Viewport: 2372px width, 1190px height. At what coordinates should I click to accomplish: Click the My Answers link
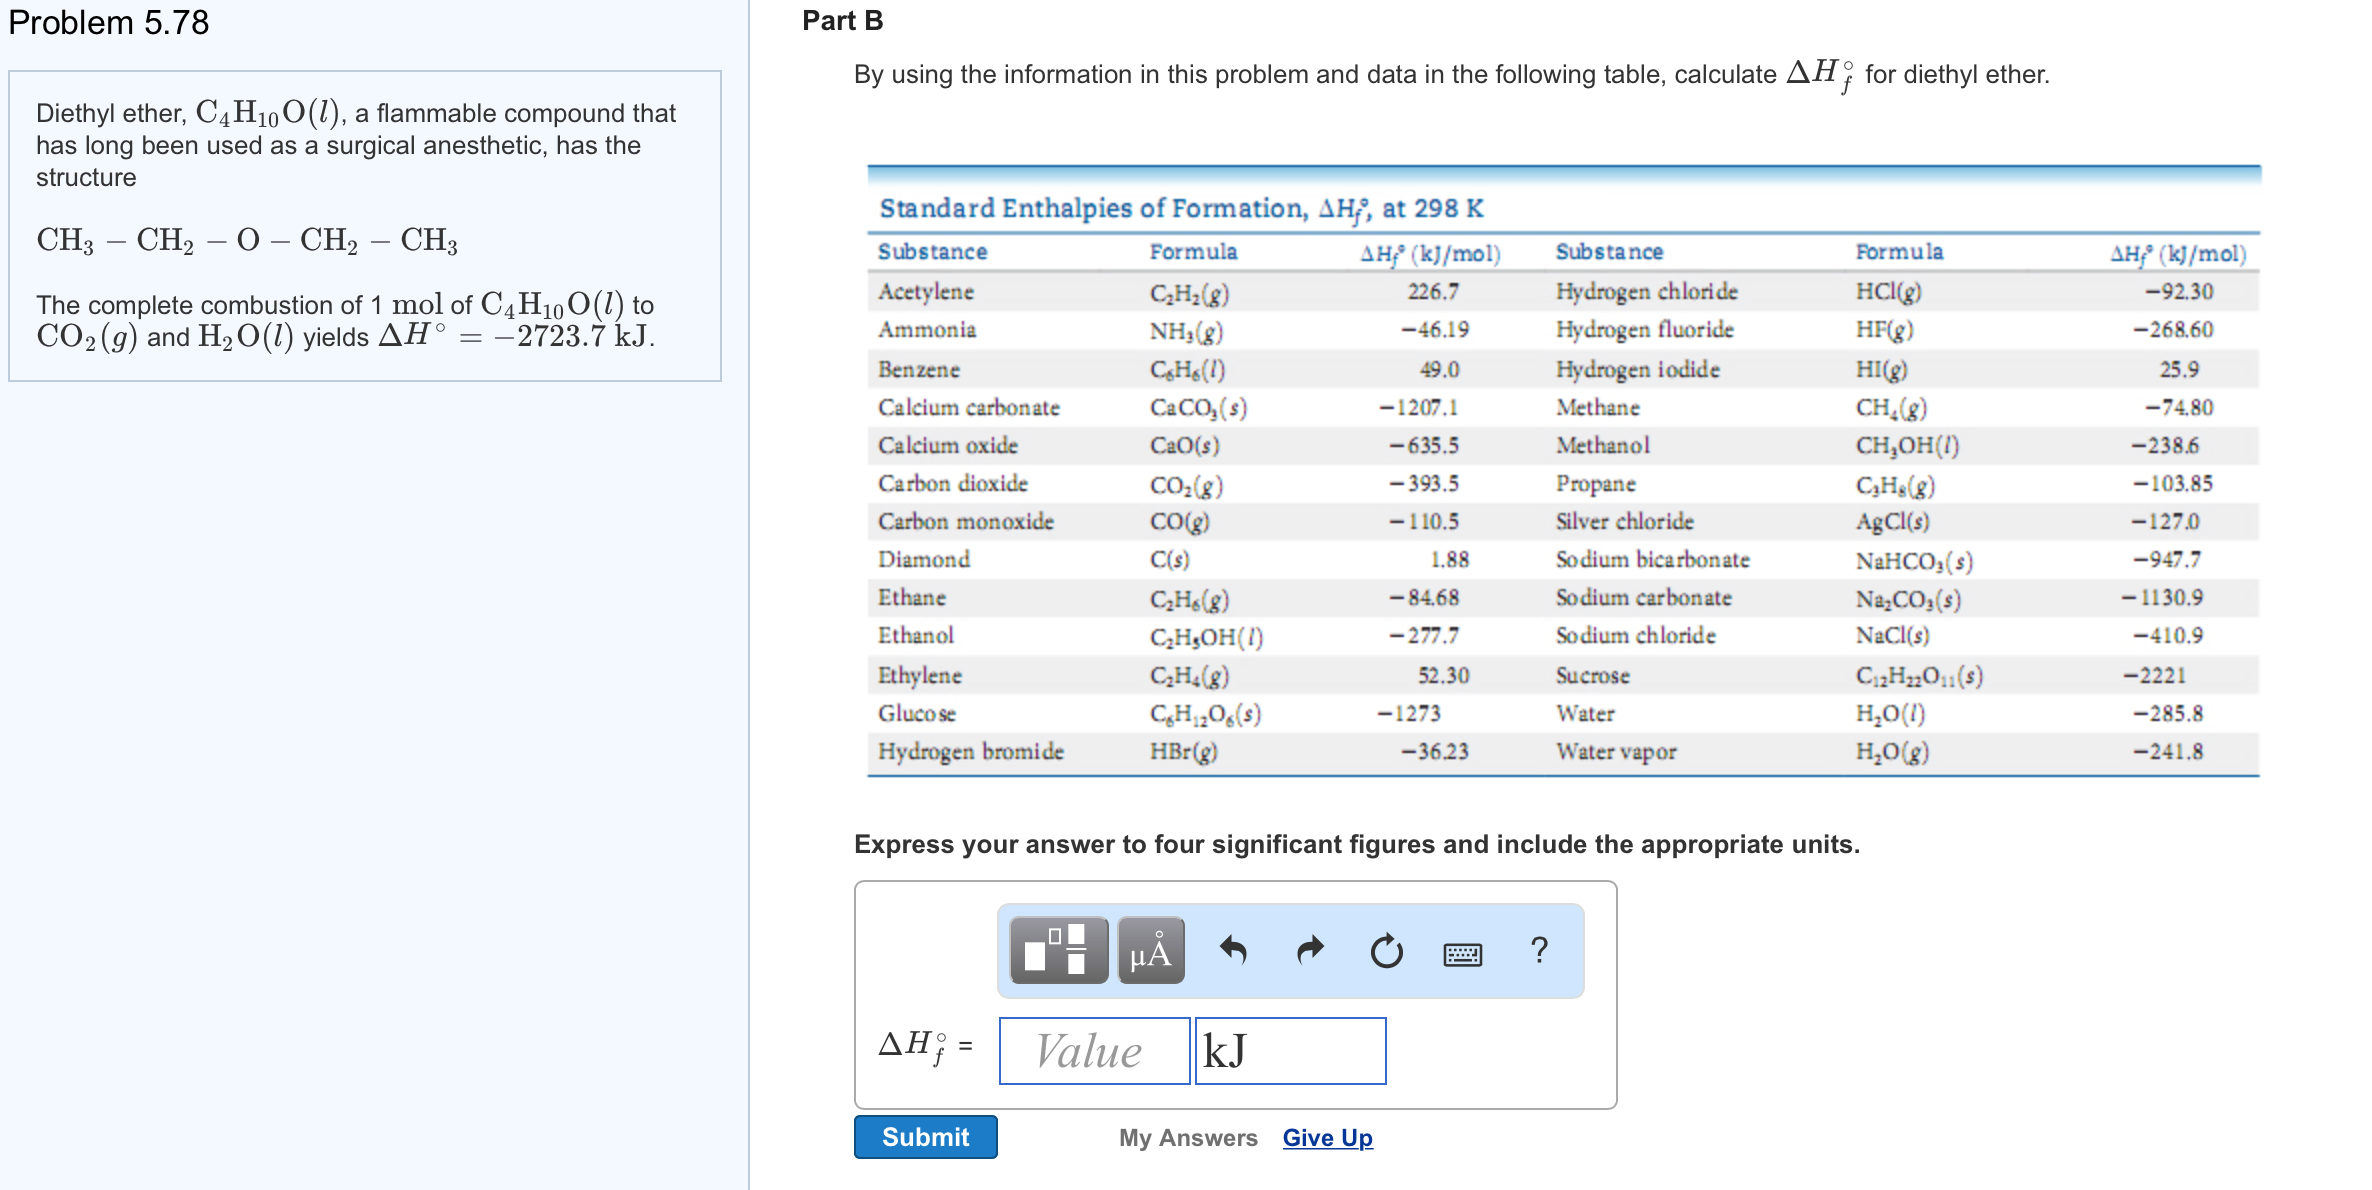tap(1188, 1138)
